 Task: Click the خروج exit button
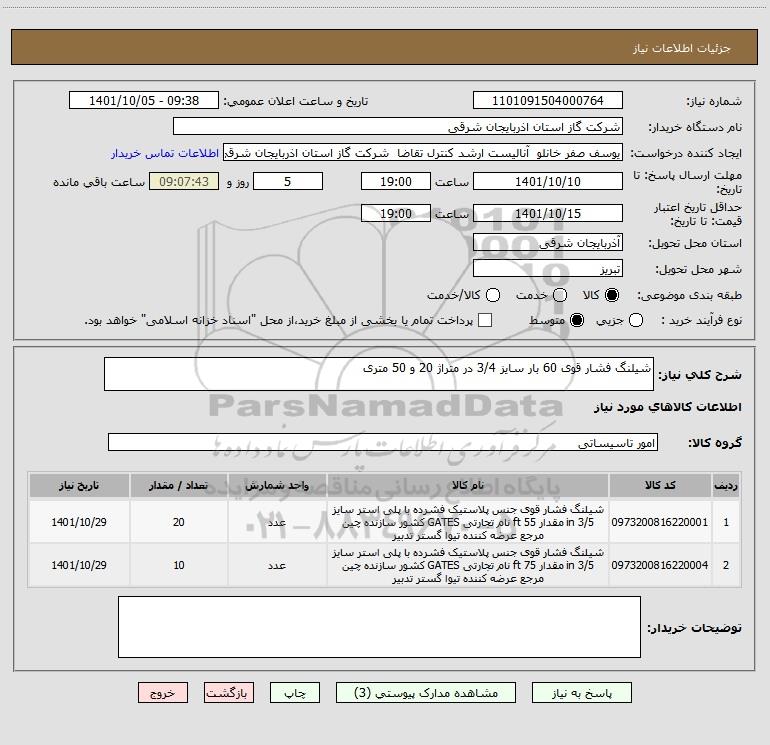click(x=163, y=692)
